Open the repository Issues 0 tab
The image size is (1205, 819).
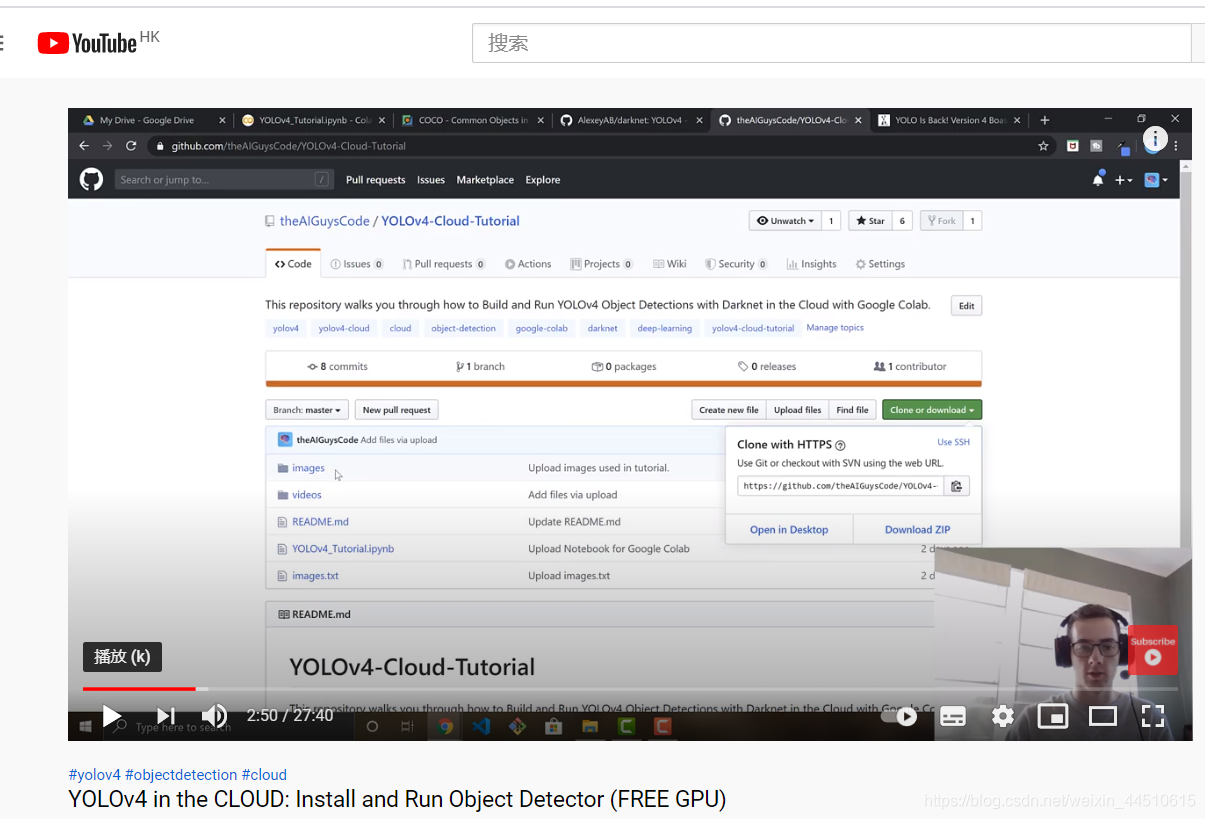pyautogui.click(x=357, y=264)
